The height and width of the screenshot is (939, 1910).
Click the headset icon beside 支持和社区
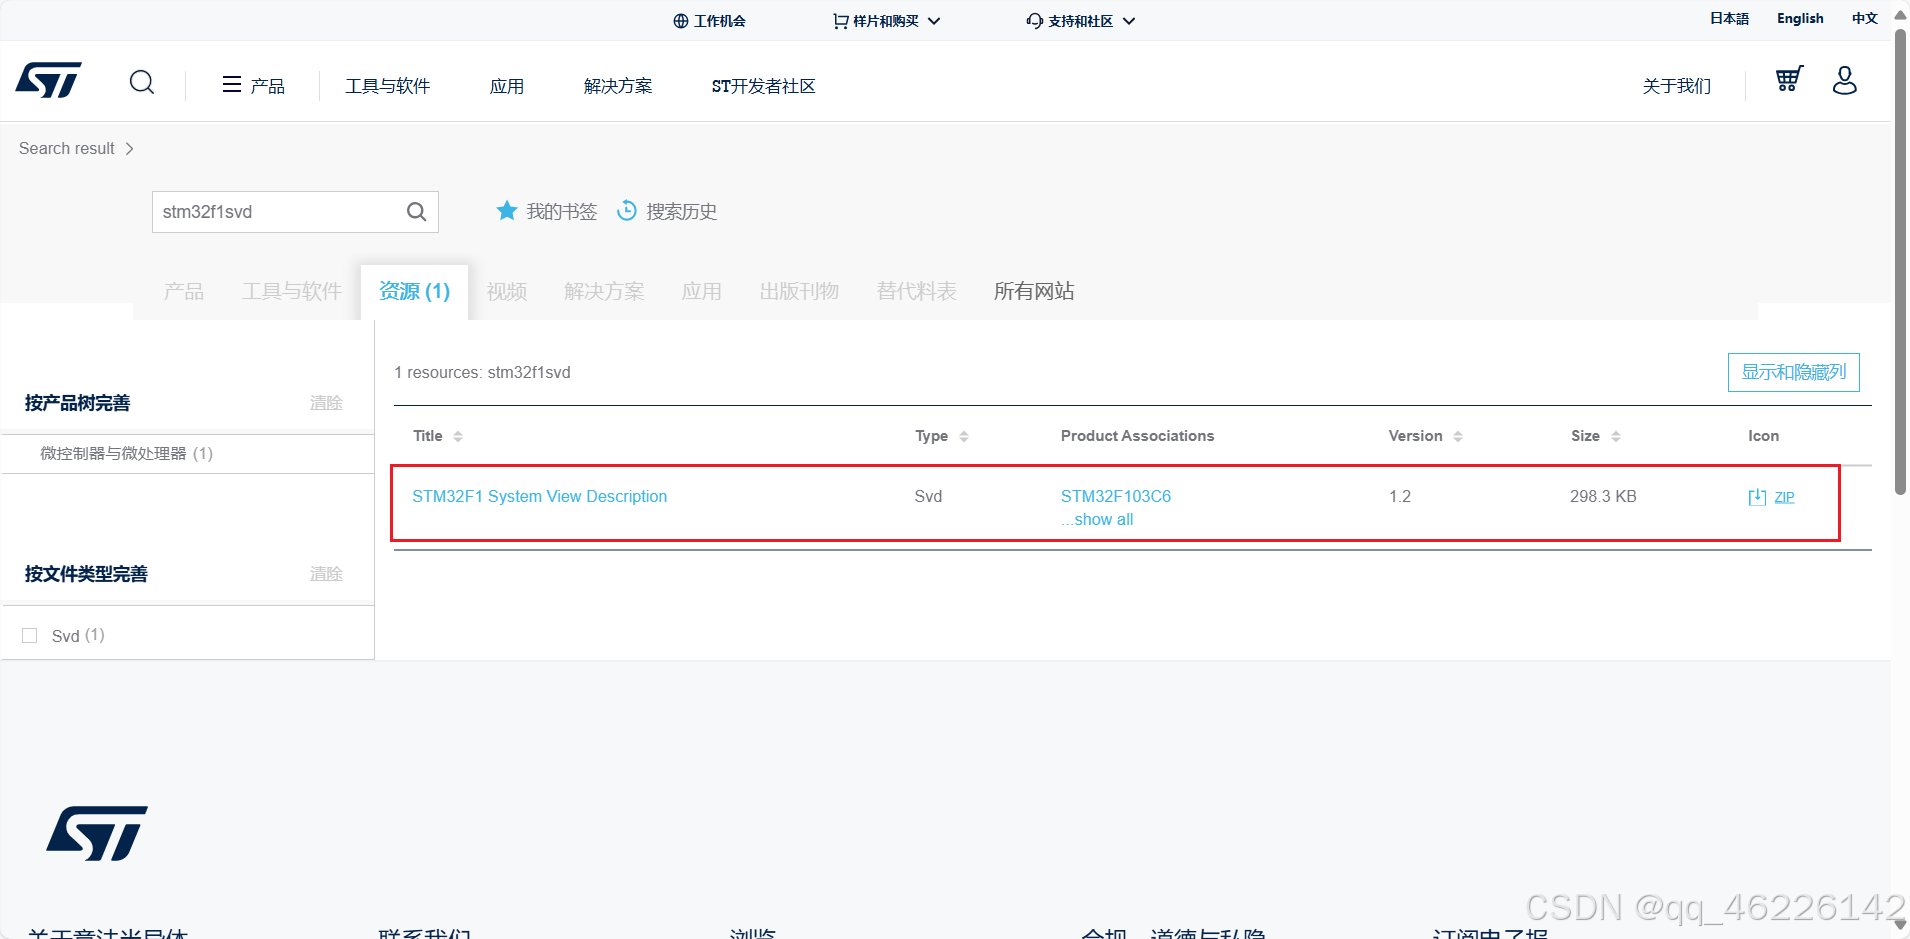pos(1035,21)
